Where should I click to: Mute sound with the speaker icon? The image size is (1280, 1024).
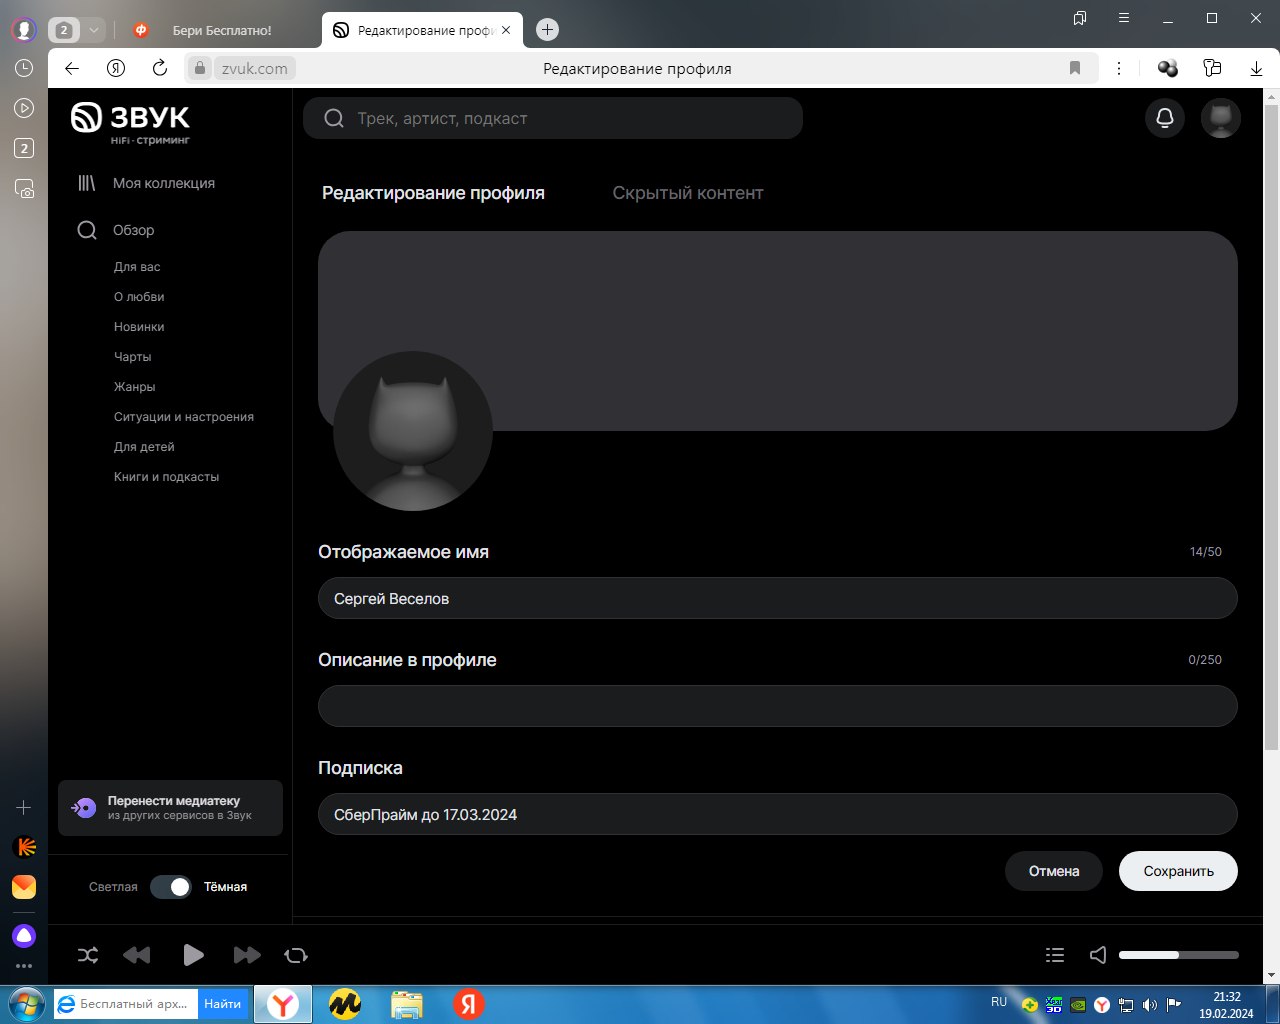(x=1098, y=955)
